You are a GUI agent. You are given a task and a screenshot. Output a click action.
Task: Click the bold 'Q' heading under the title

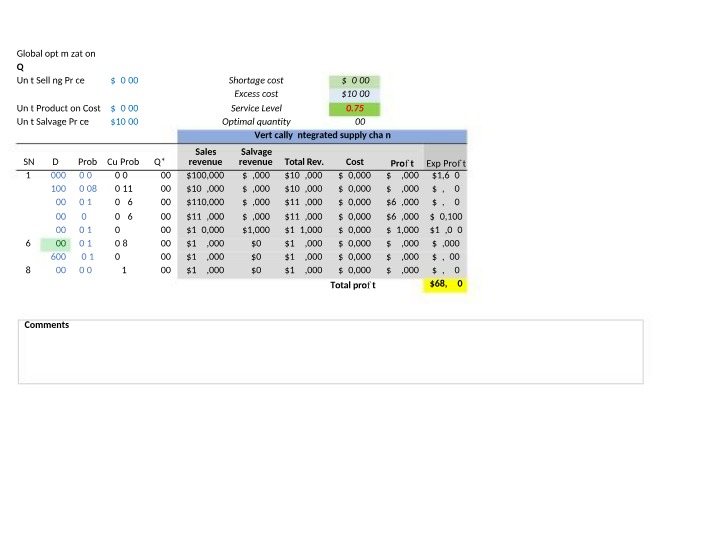coord(20,67)
